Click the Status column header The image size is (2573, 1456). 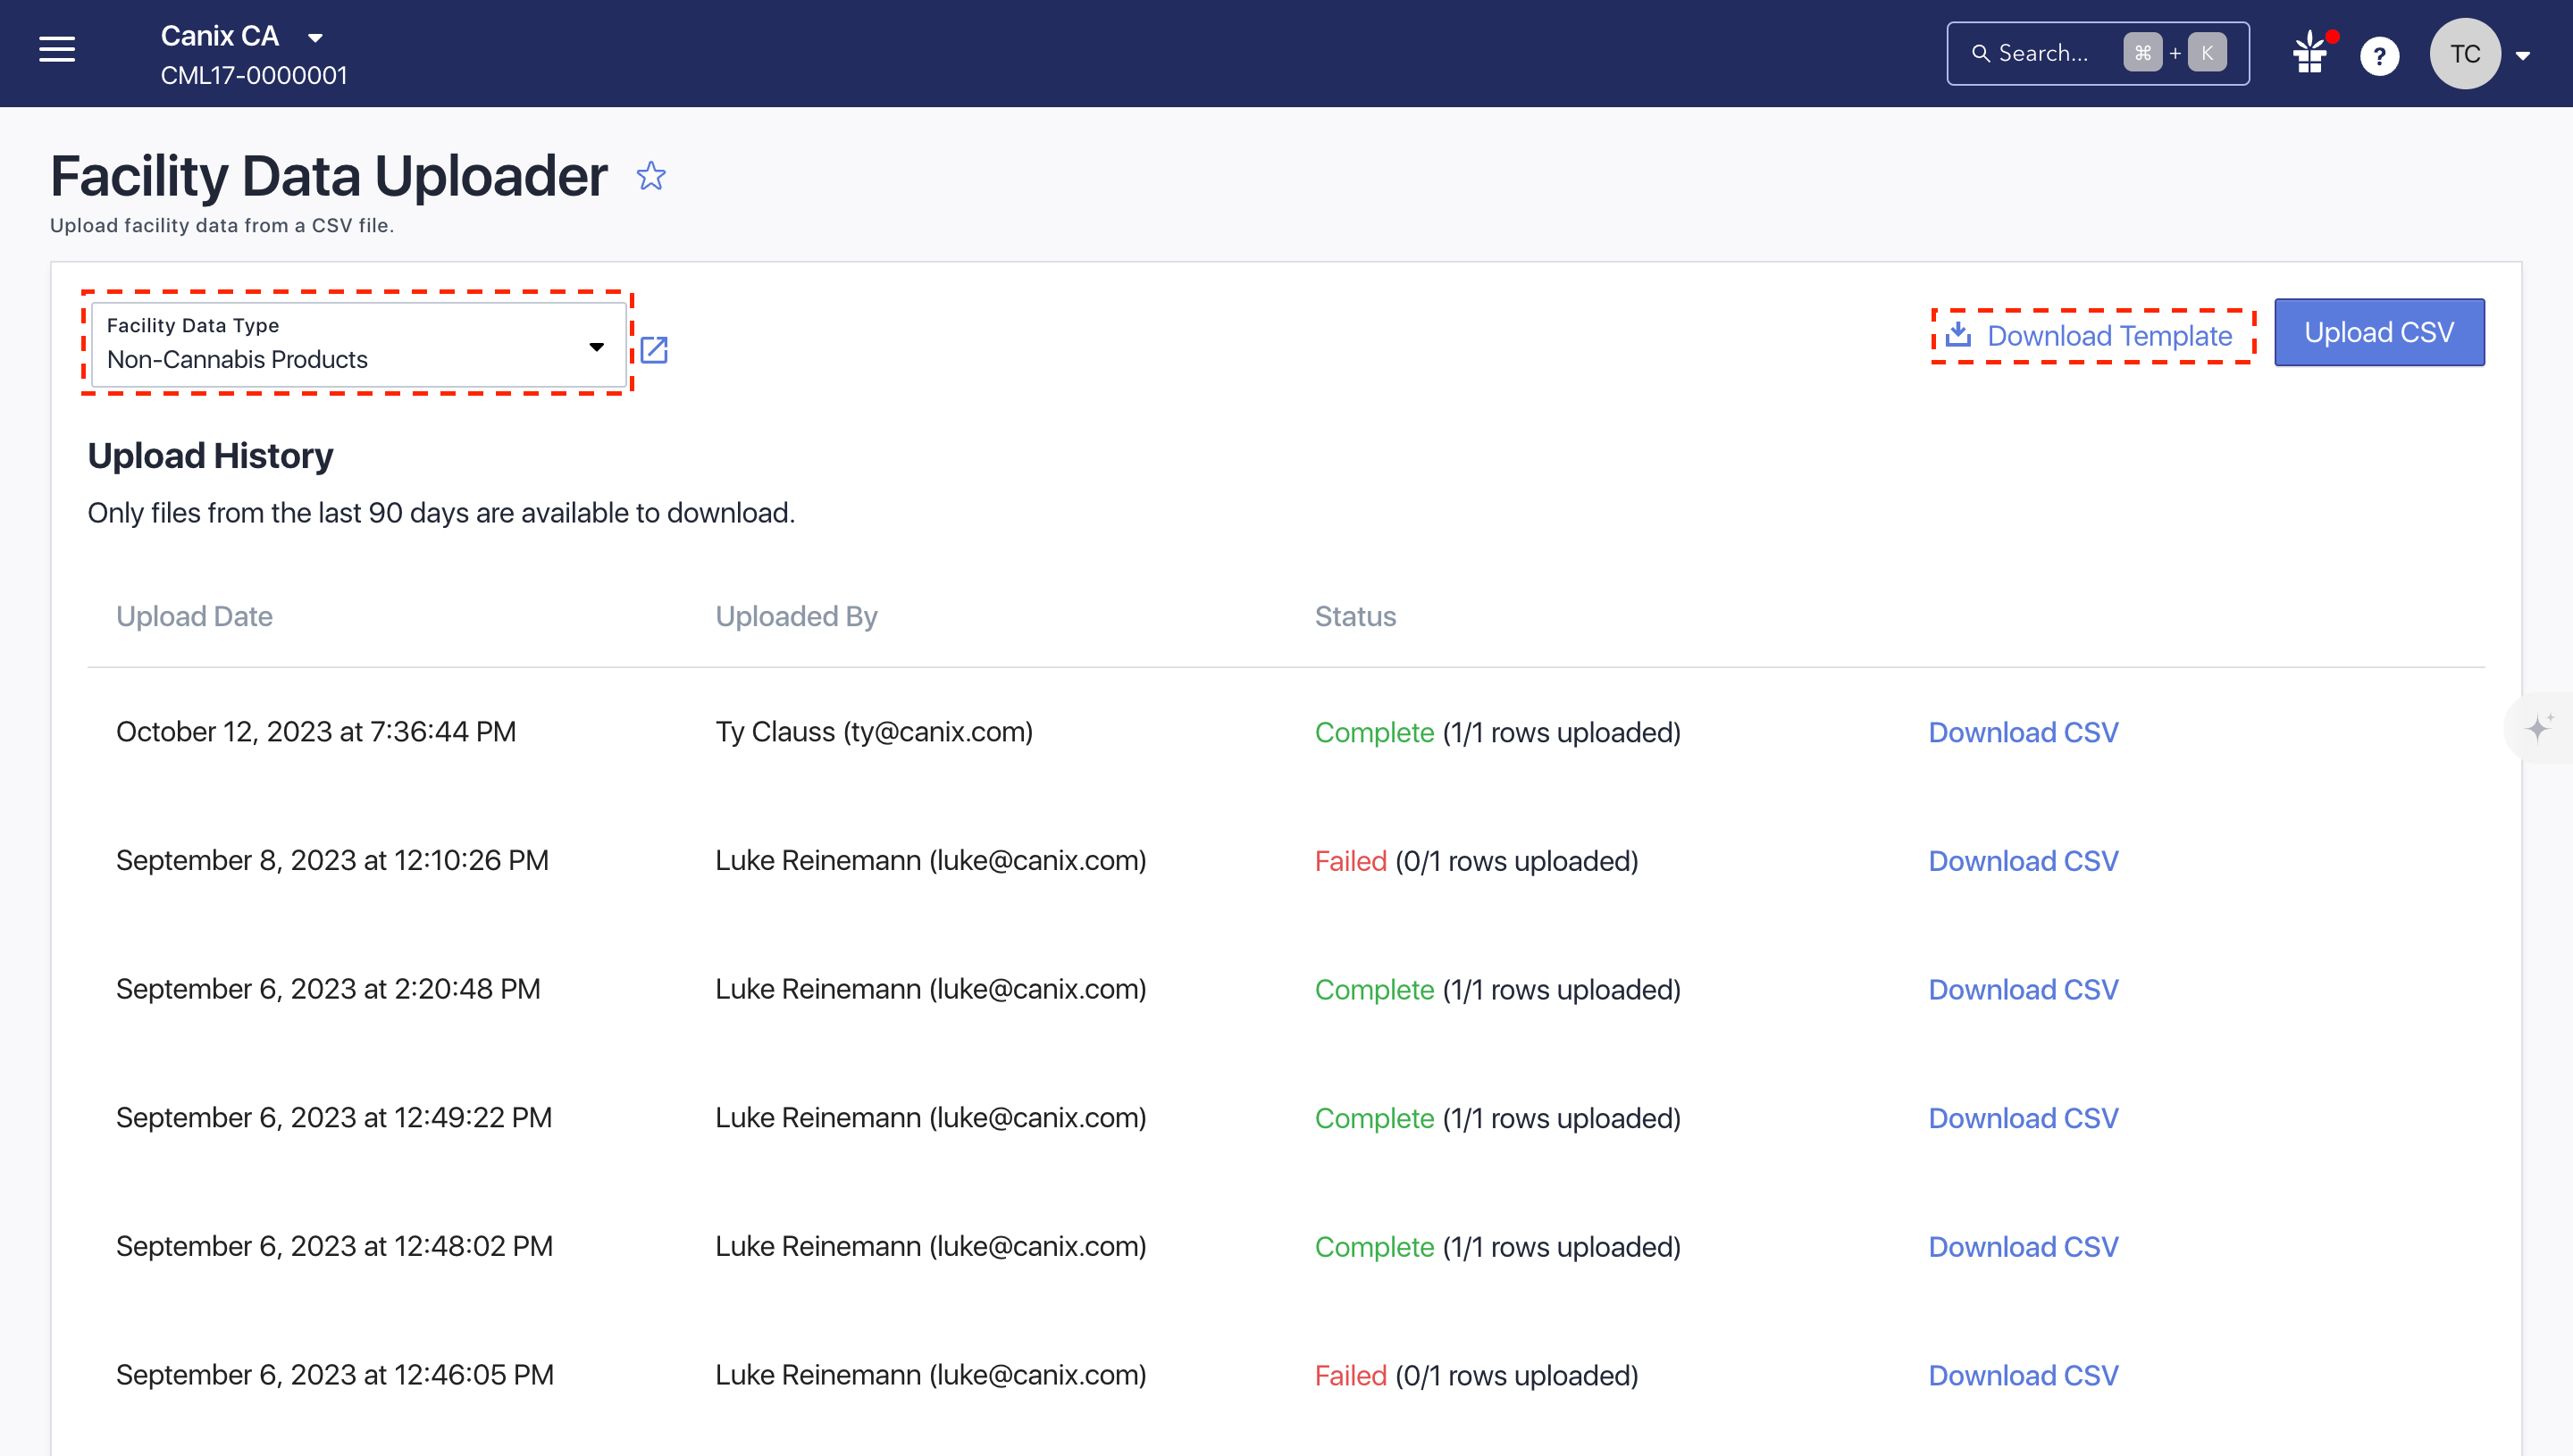pyautogui.click(x=1354, y=616)
